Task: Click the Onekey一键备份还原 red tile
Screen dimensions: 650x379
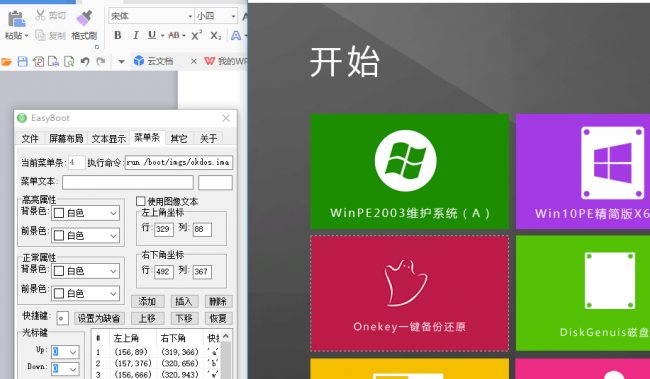Action: pyautogui.click(x=410, y=293)
